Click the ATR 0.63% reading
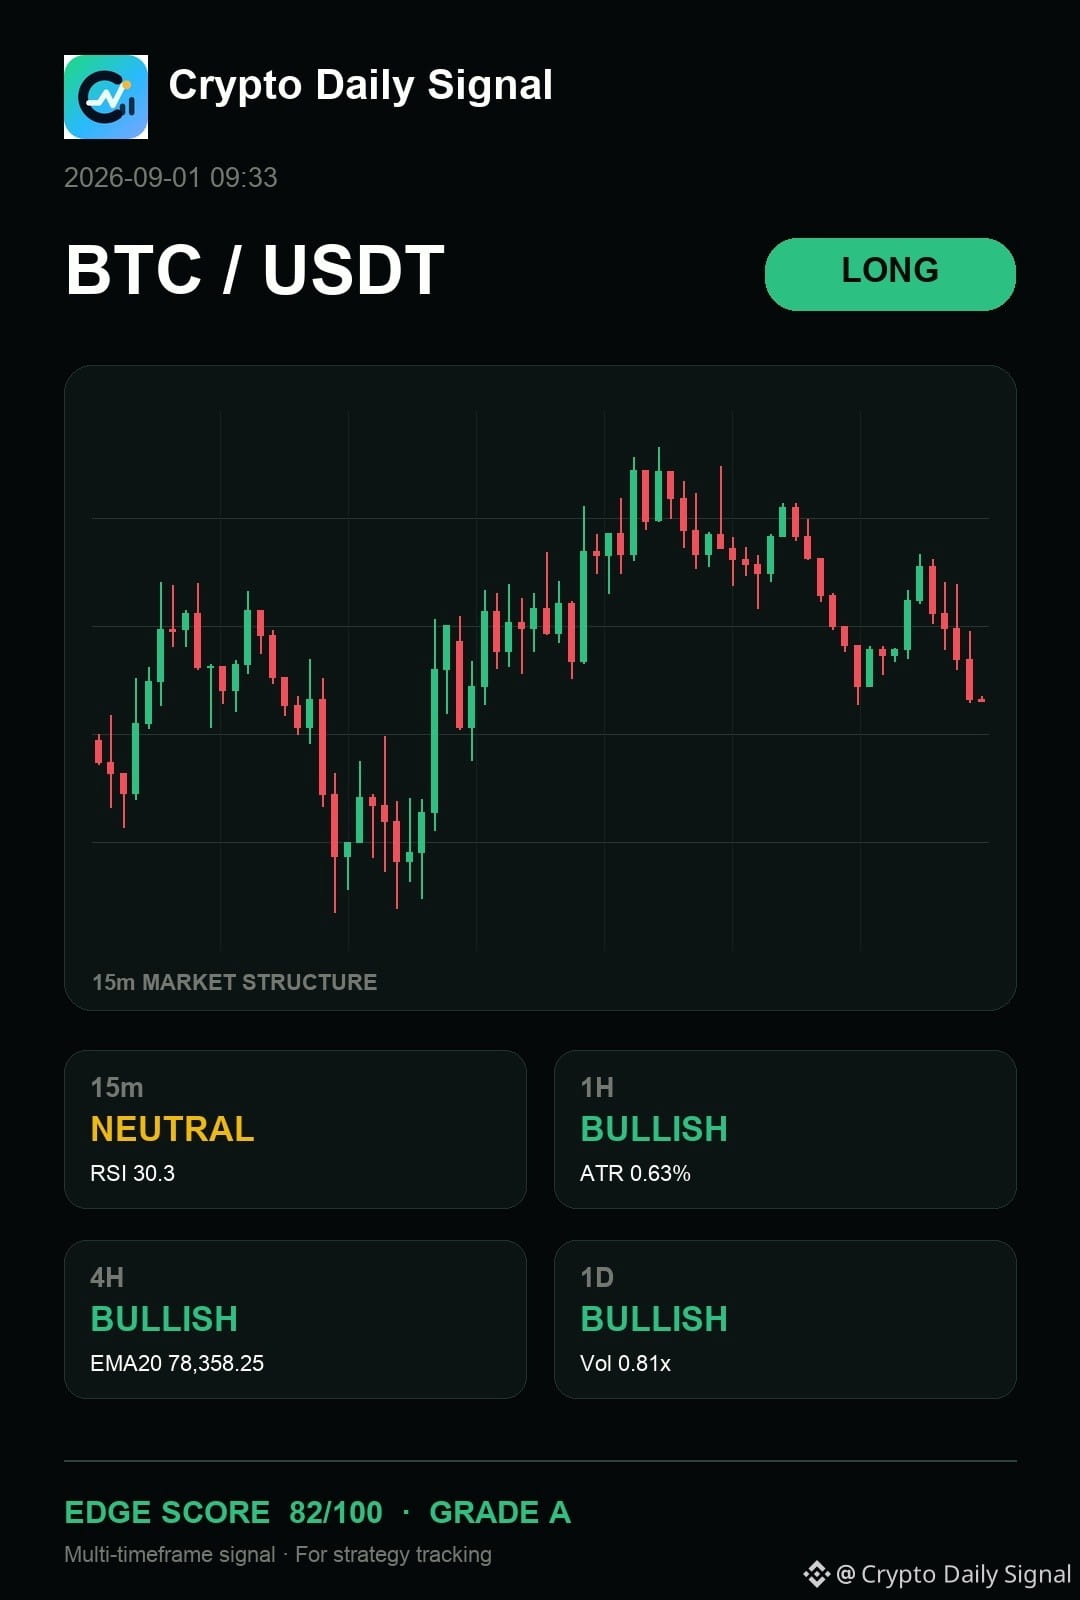 (635, 1173)
